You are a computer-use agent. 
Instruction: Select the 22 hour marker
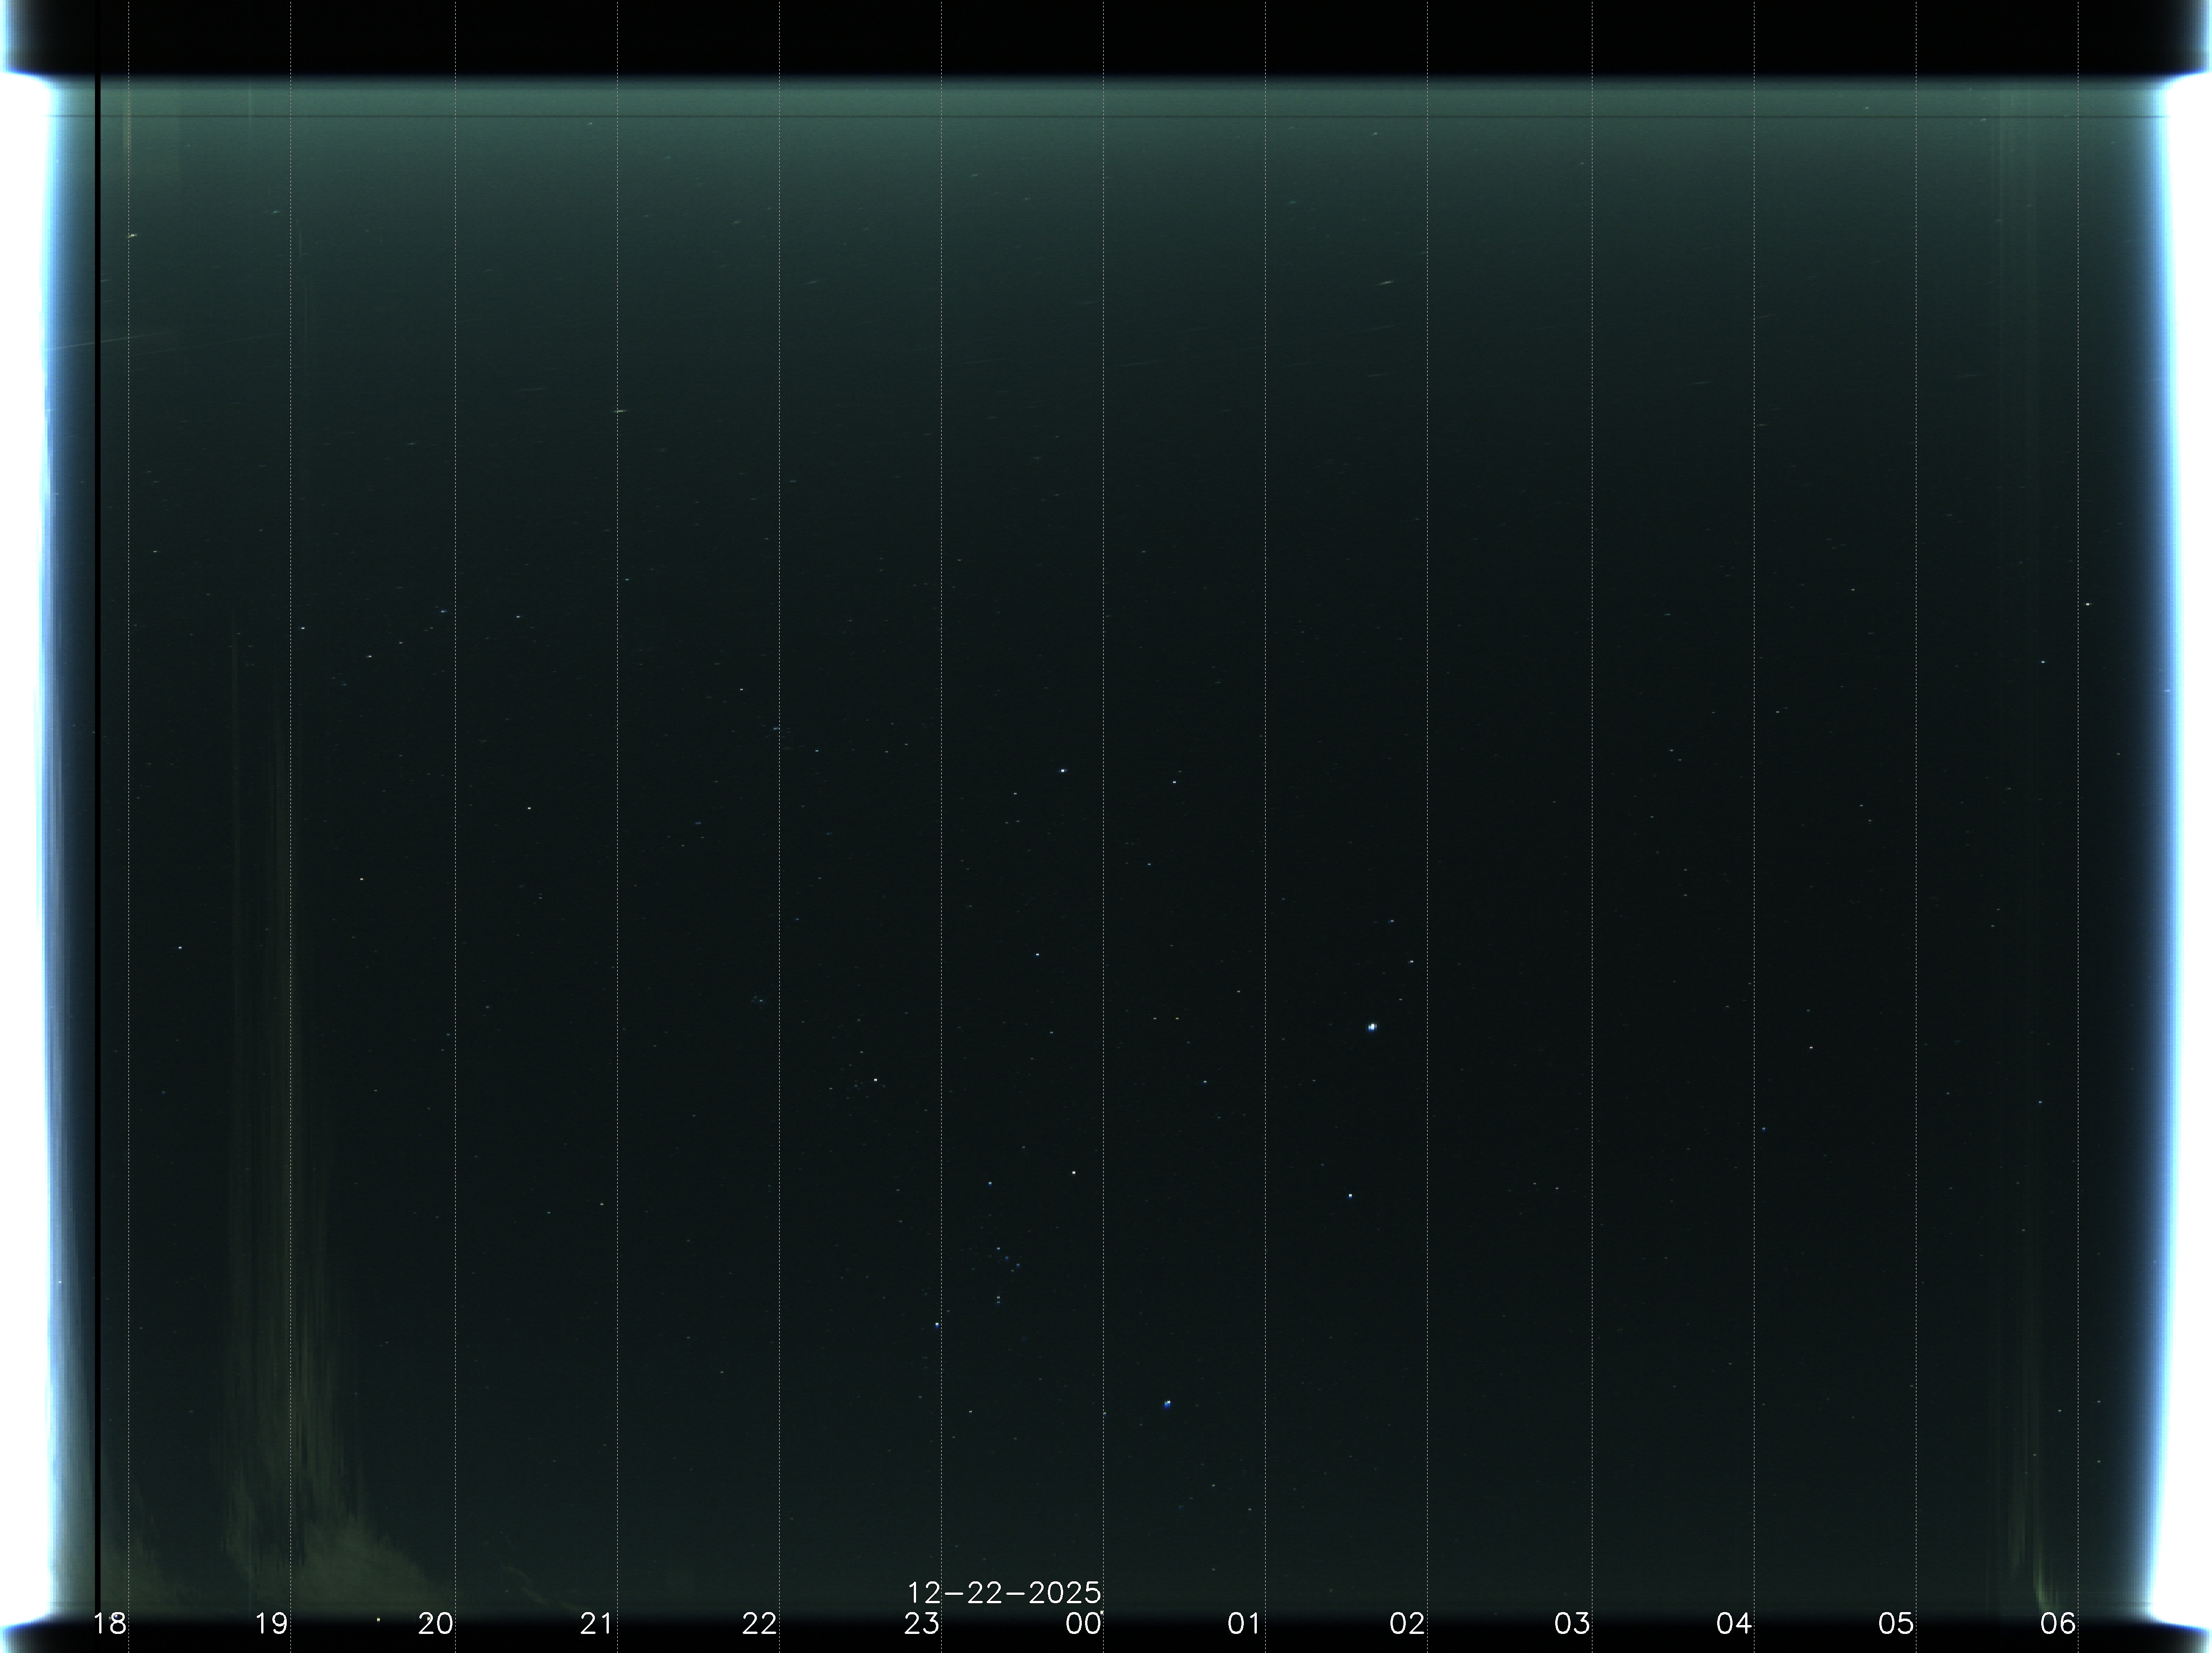(x=759, y=1623)
